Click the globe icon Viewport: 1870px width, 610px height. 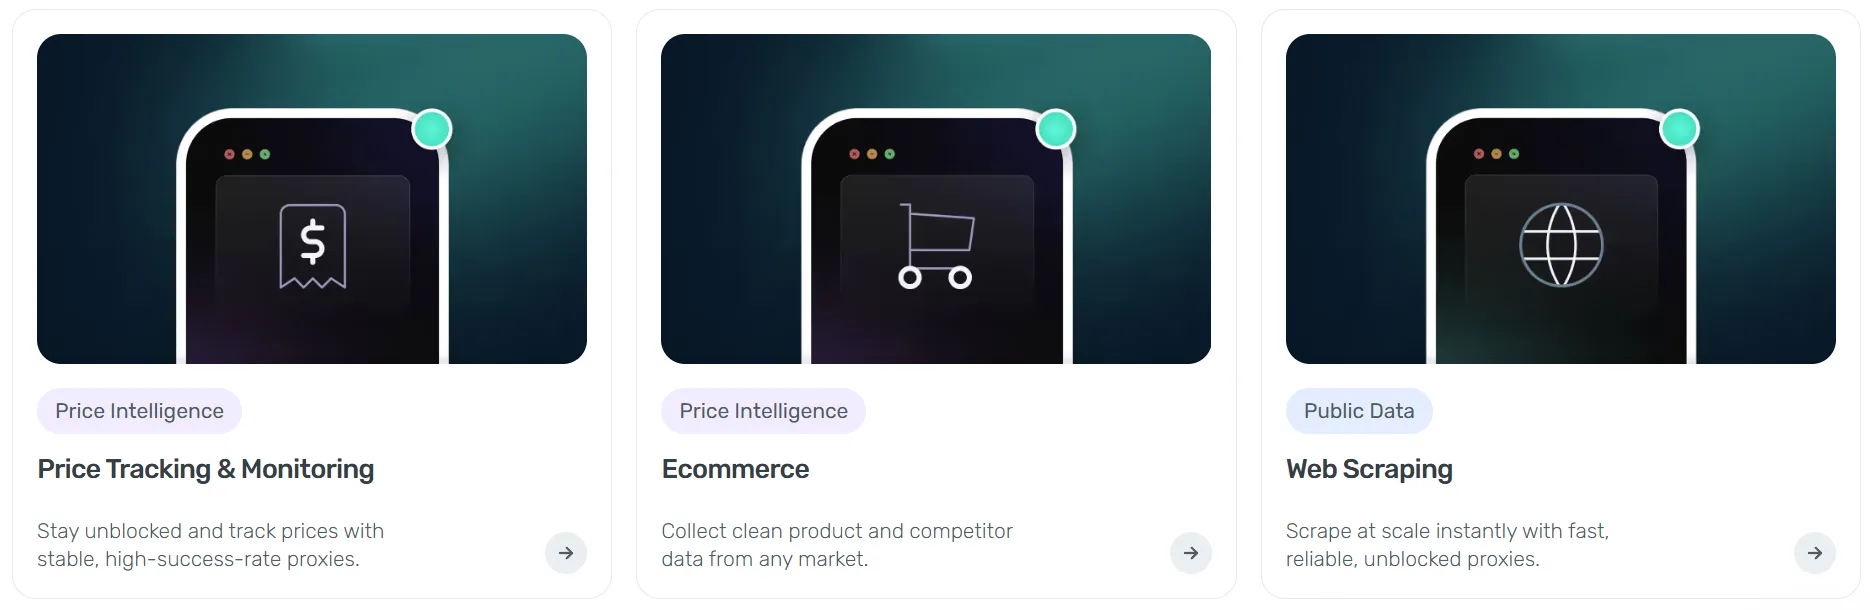click(1561, 245)
